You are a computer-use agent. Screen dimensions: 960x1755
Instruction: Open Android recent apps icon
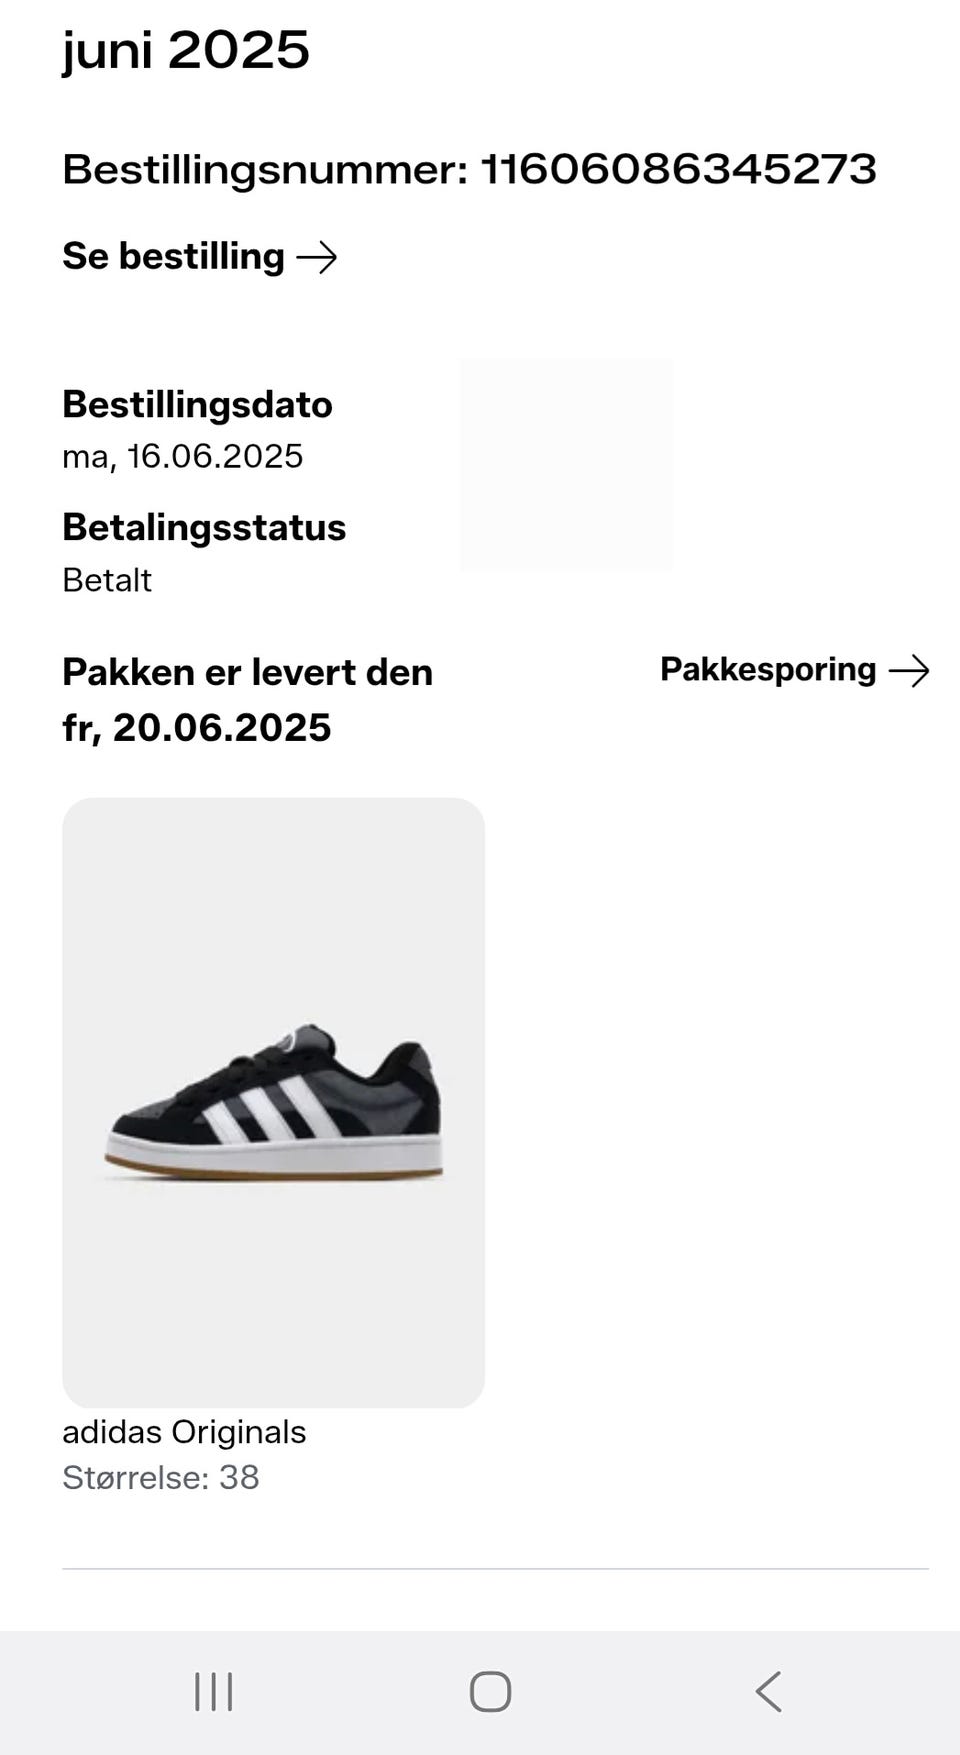pos(213,1691)
